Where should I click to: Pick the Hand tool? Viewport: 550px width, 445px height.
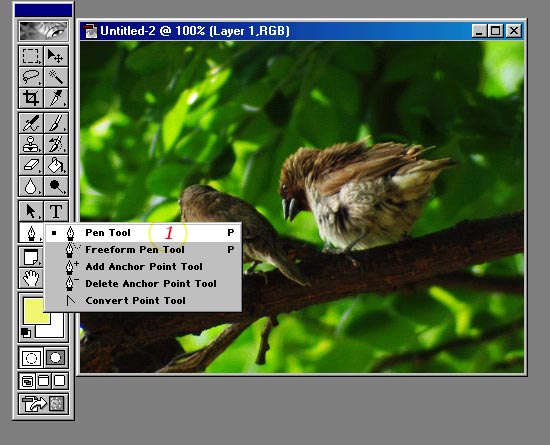31,278
